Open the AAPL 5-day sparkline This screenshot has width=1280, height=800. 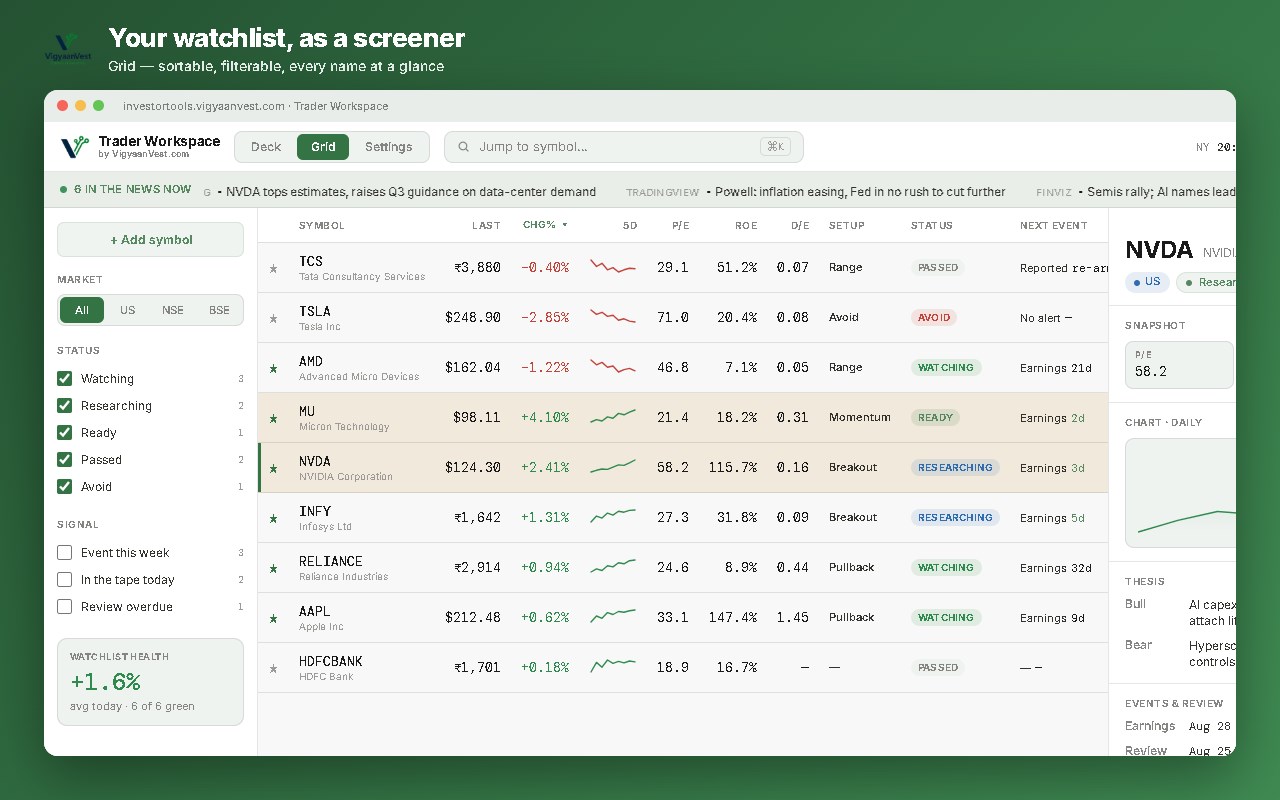pyautogui.click(x=613, y=617)
